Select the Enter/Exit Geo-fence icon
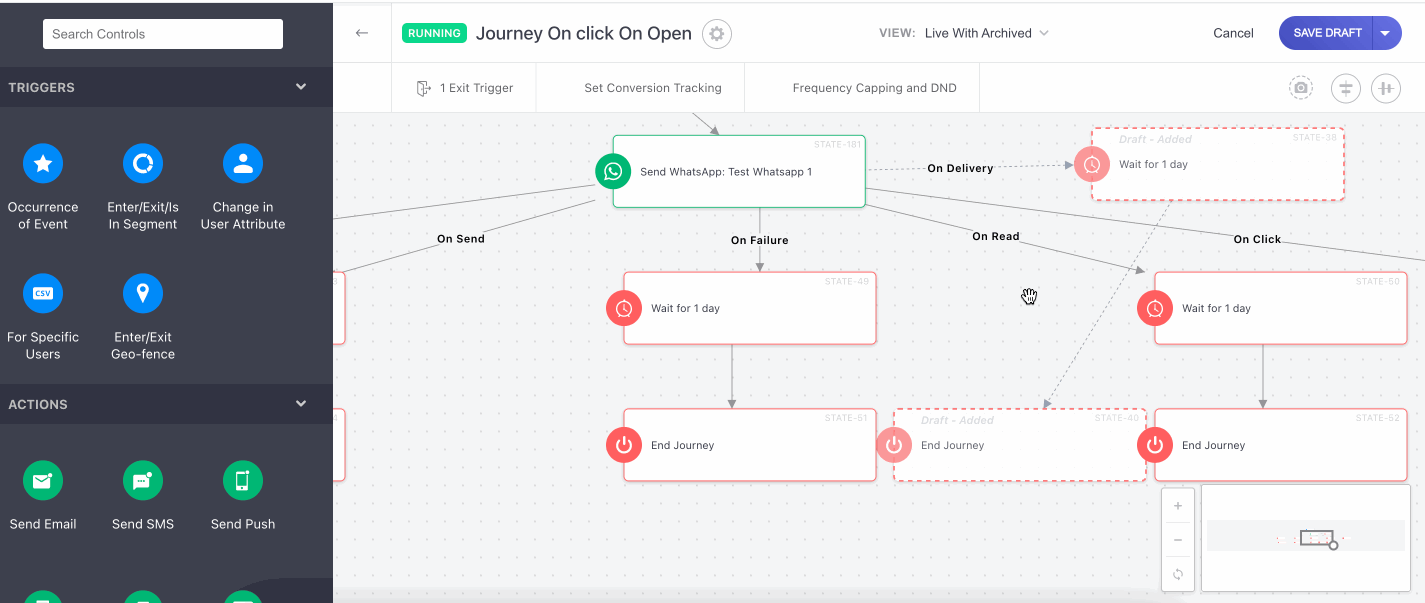The width and height of the screenshot is (1425, 603). tap(143, 293)
